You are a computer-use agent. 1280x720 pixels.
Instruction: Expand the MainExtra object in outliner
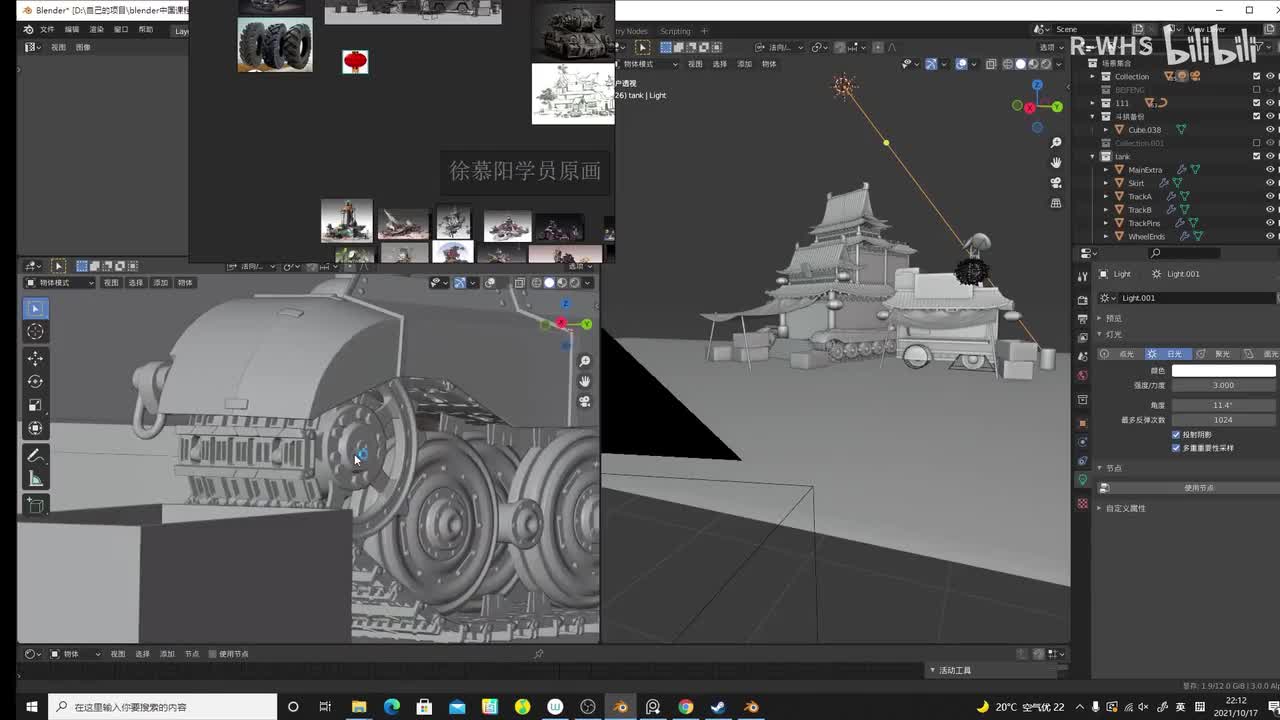coord(1106,170)
